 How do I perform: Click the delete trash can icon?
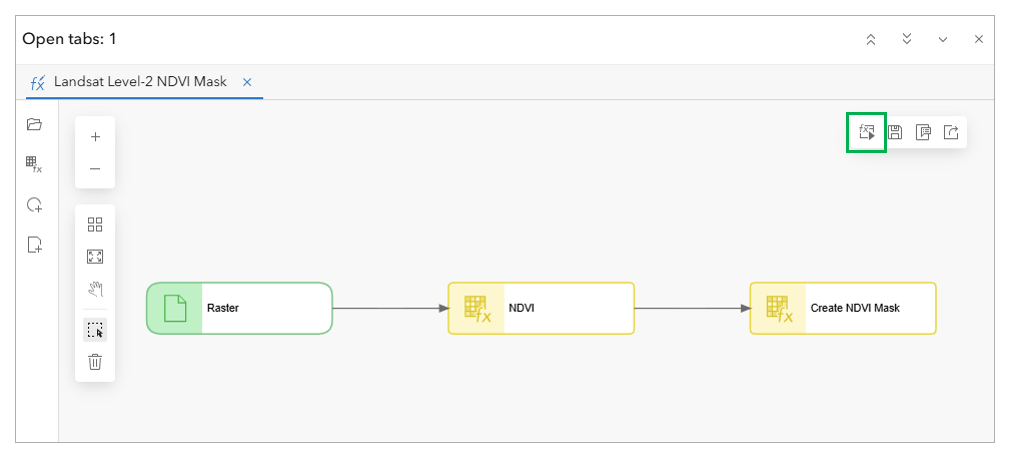pyautogui.click(x=95, y=362)
